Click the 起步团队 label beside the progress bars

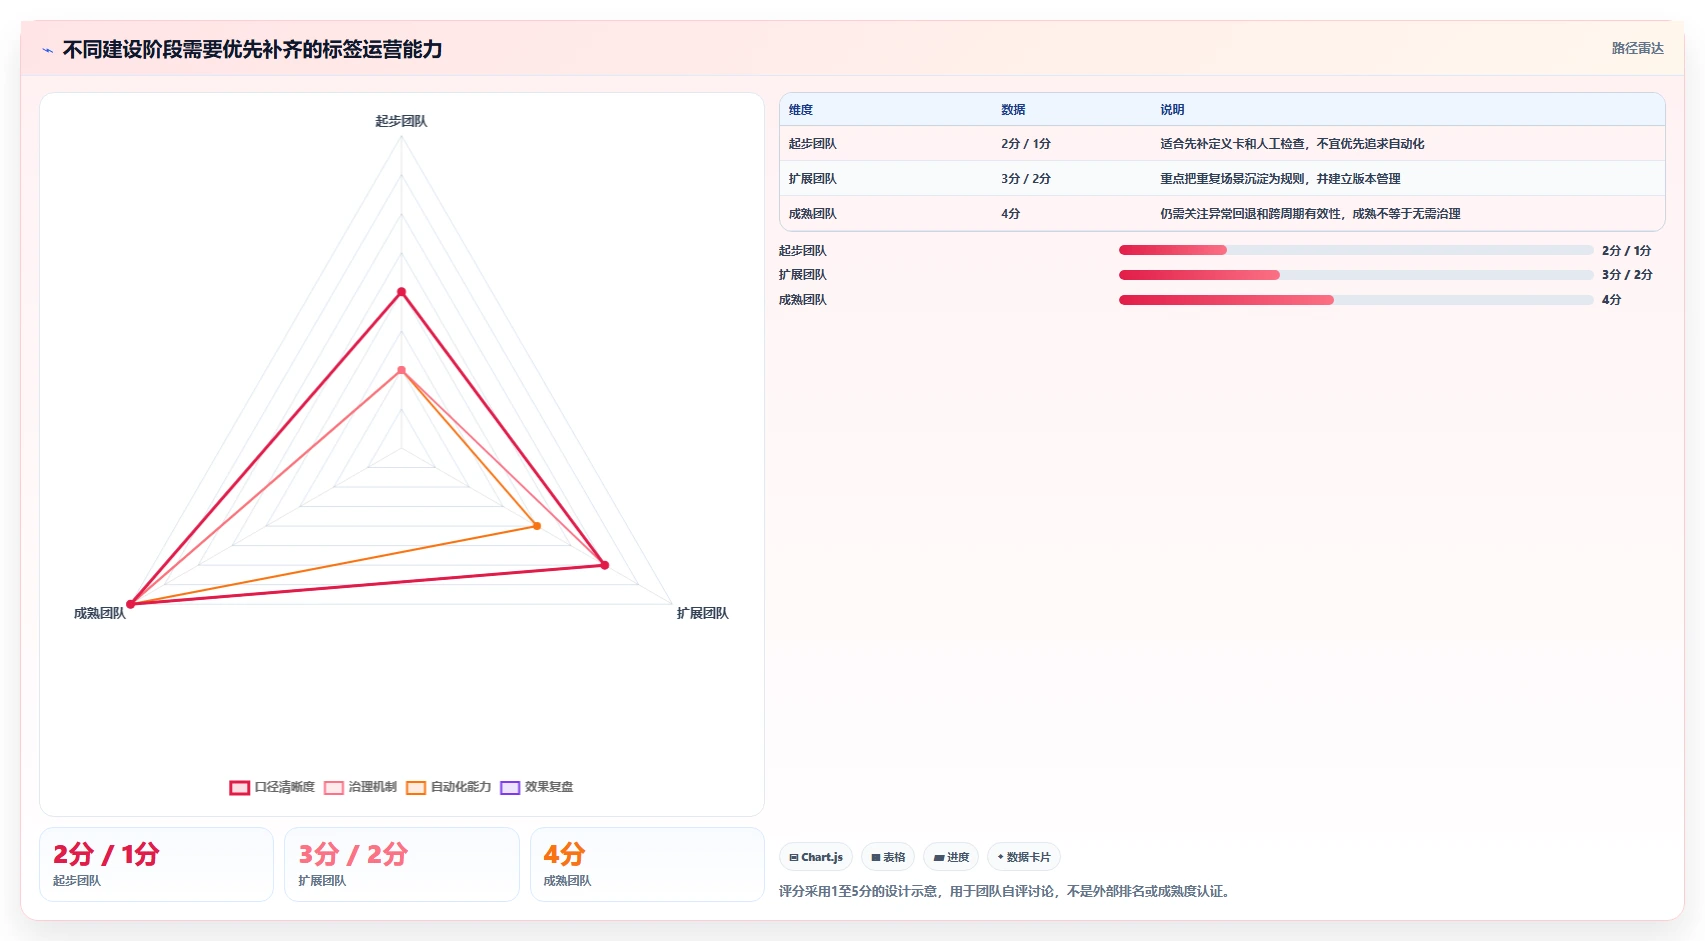(803, 251)
